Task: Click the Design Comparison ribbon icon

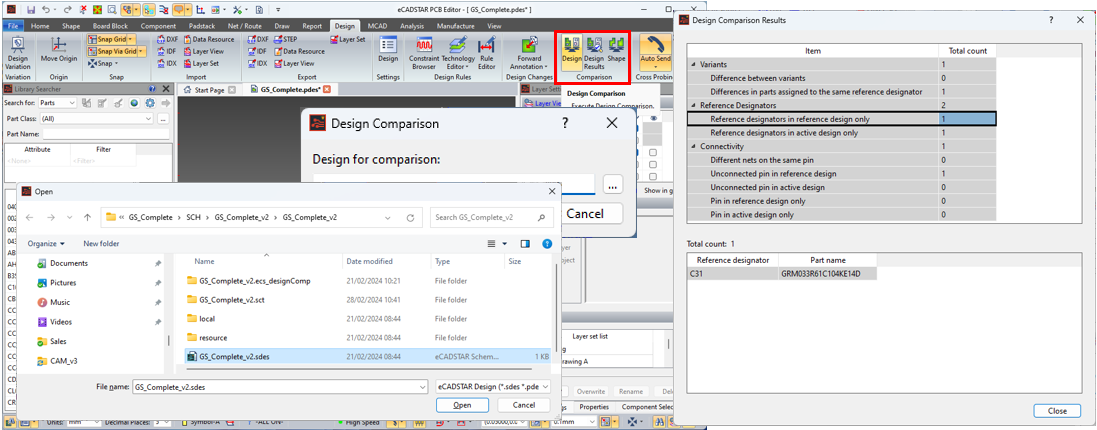Action: pos(572,51)
